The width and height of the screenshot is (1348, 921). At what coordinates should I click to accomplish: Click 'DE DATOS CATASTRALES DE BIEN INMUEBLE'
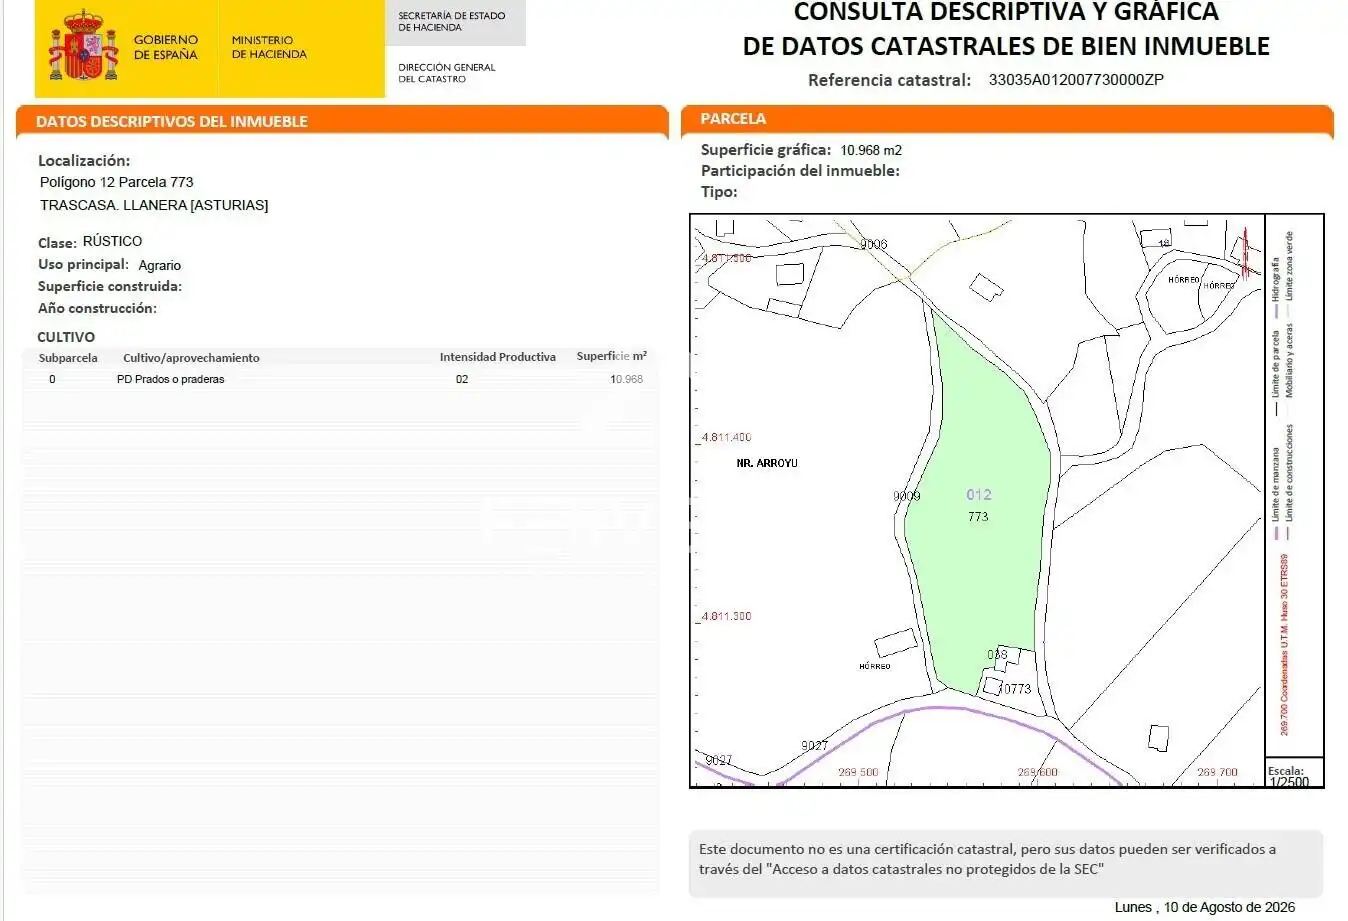(1006, 46)
